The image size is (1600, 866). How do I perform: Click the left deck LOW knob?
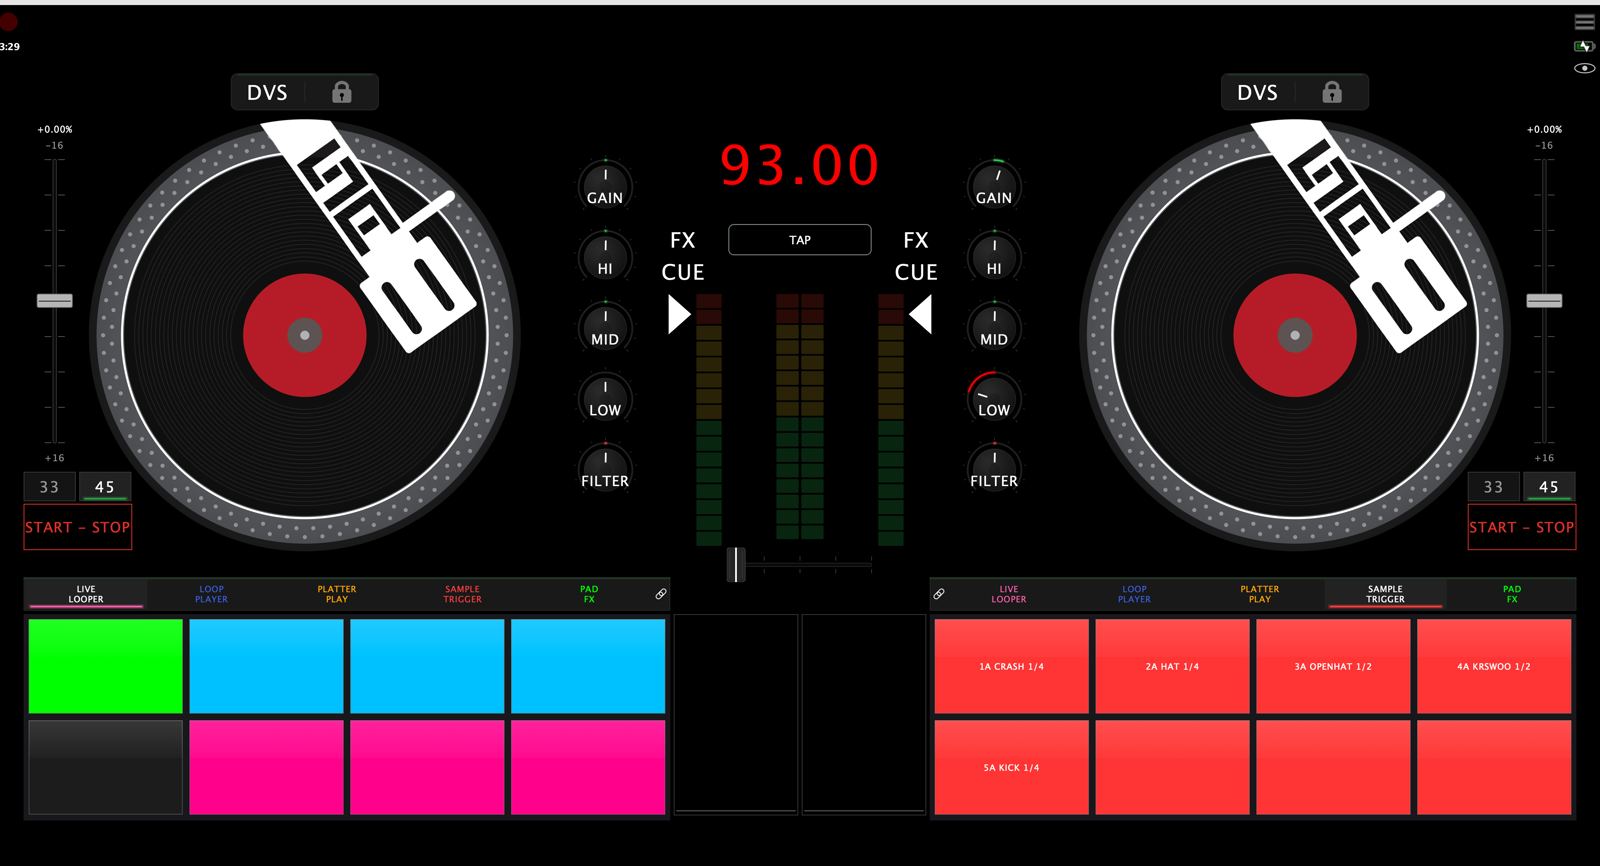point(605,398)
